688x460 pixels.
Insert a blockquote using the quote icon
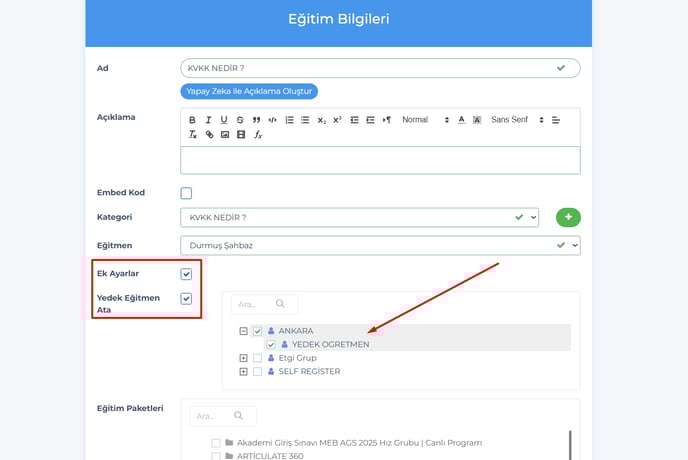pos(256,120)
